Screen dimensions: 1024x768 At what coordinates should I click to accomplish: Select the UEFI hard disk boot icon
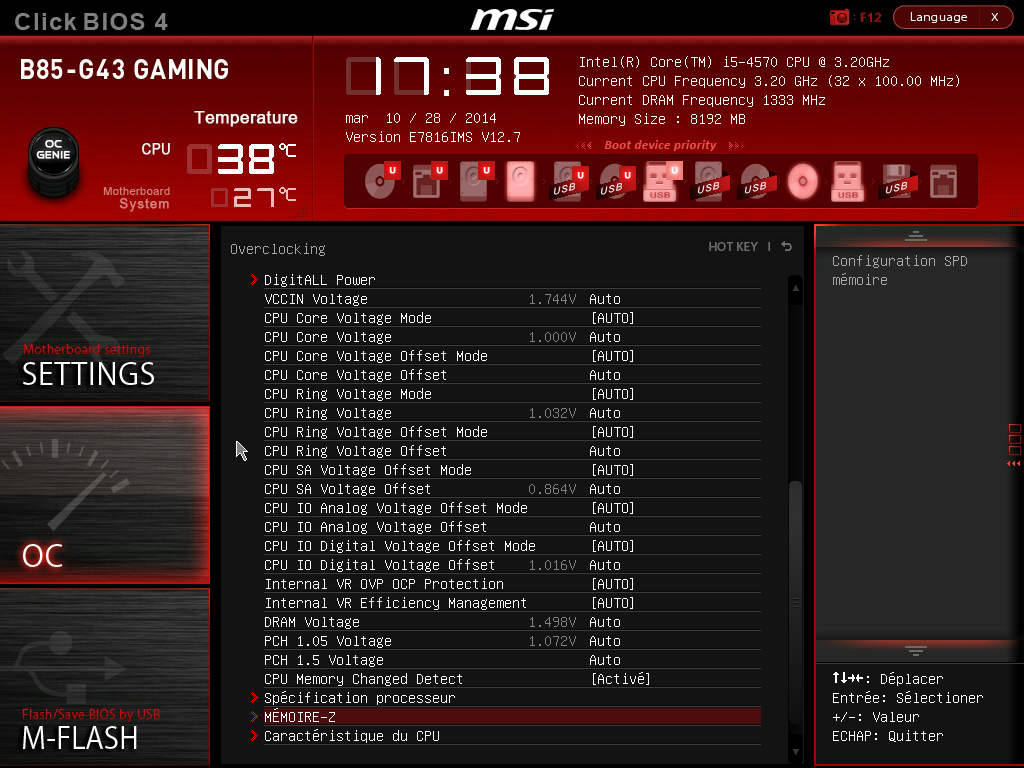pos(475,180)
